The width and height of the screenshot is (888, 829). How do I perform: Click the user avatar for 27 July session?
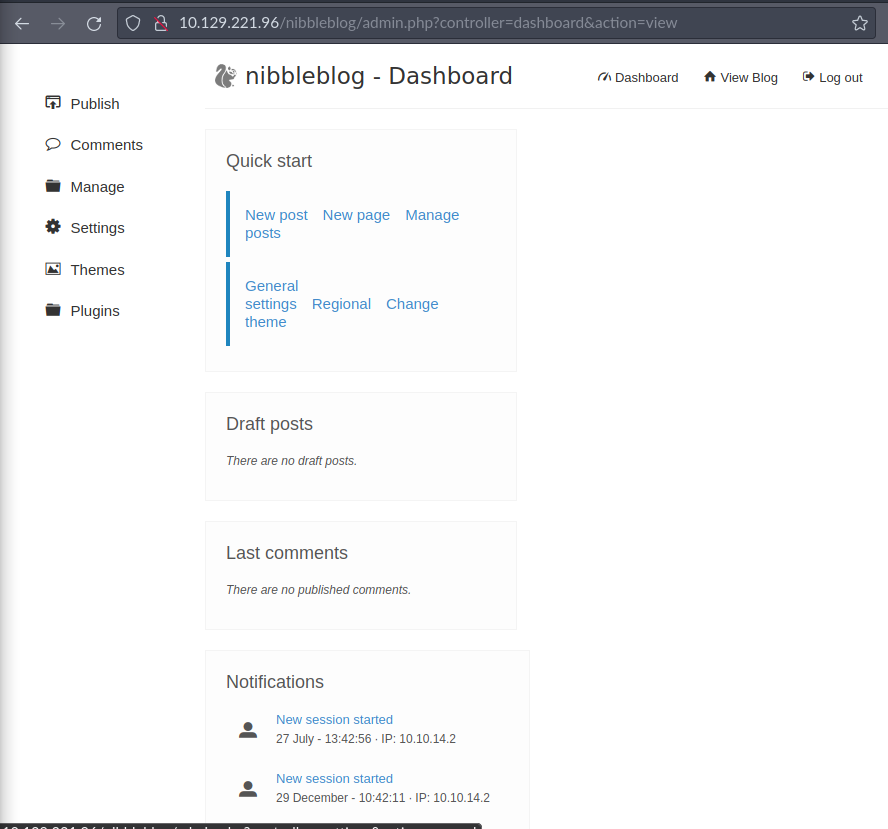click(x=247, y=729)
